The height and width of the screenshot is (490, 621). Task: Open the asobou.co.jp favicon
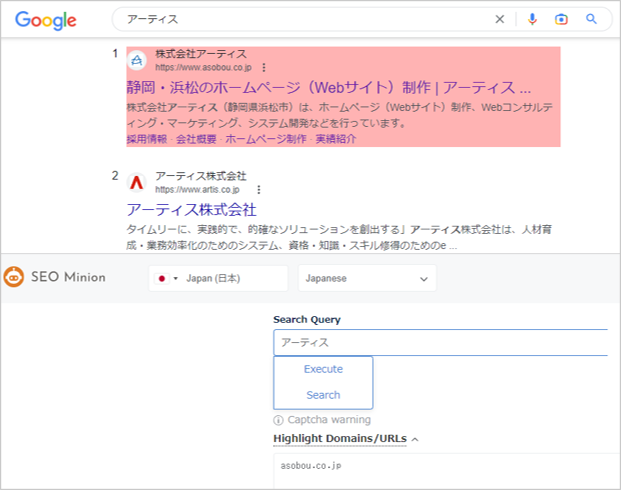137,60
